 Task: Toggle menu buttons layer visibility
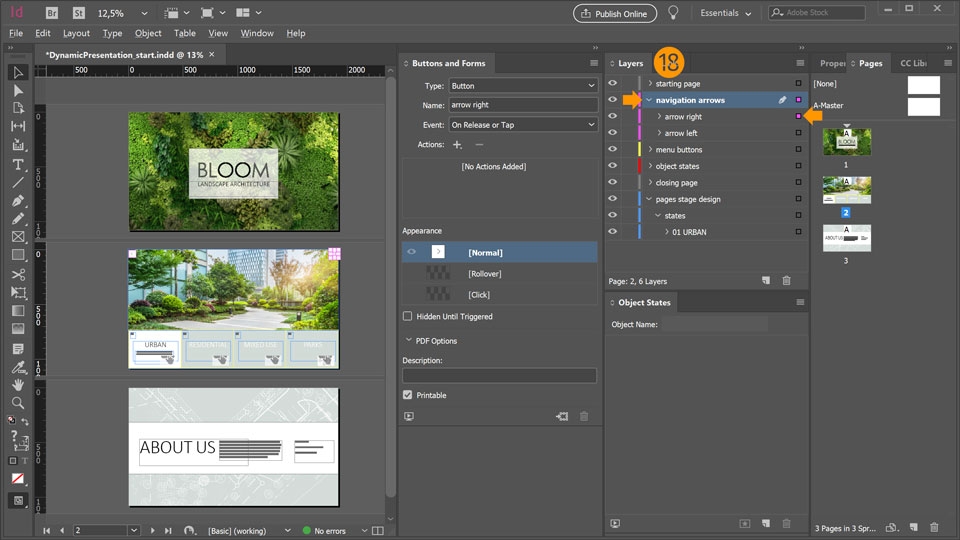click(x=612, y=149)
